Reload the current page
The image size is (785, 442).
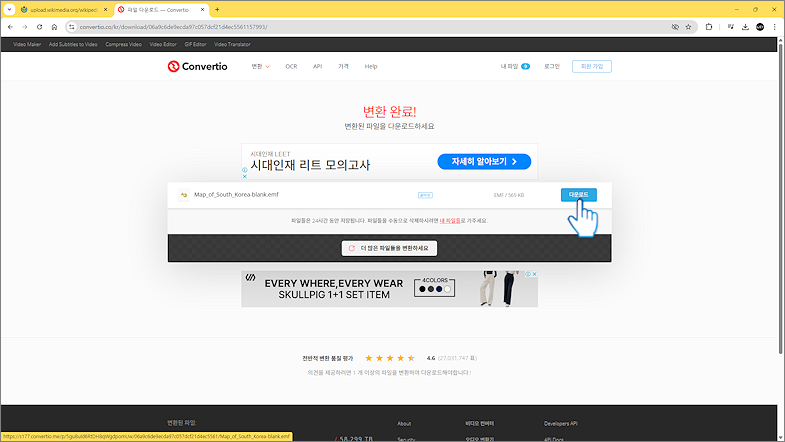(40, 27)
